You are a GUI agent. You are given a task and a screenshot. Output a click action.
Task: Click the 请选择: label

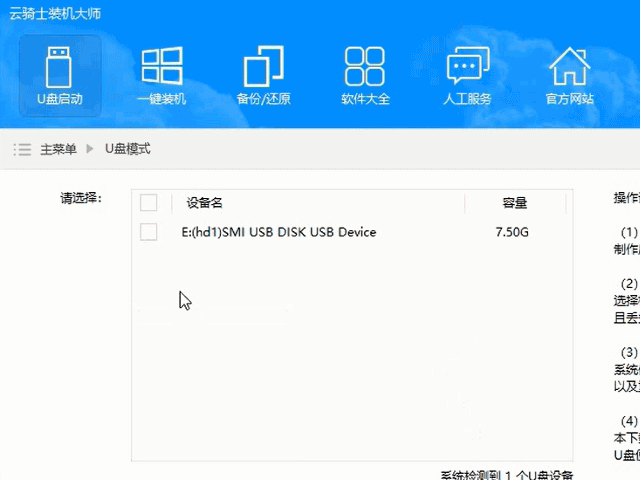(81, 198)
